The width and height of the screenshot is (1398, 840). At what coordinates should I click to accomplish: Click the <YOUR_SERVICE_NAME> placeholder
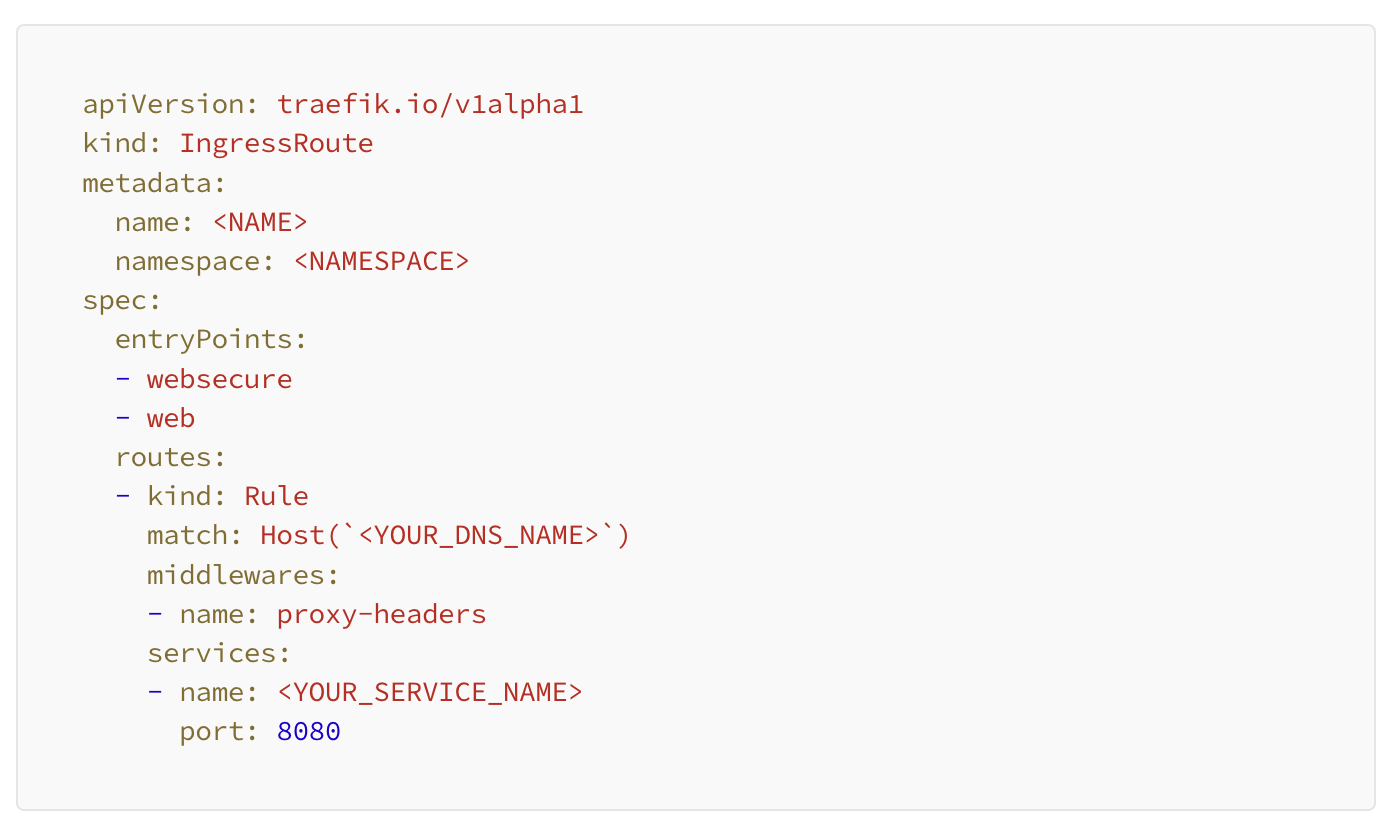[x=429, y=692]
